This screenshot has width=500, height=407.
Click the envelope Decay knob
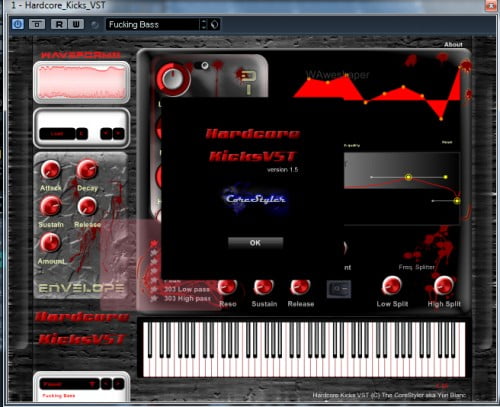(x=87, y=169)
